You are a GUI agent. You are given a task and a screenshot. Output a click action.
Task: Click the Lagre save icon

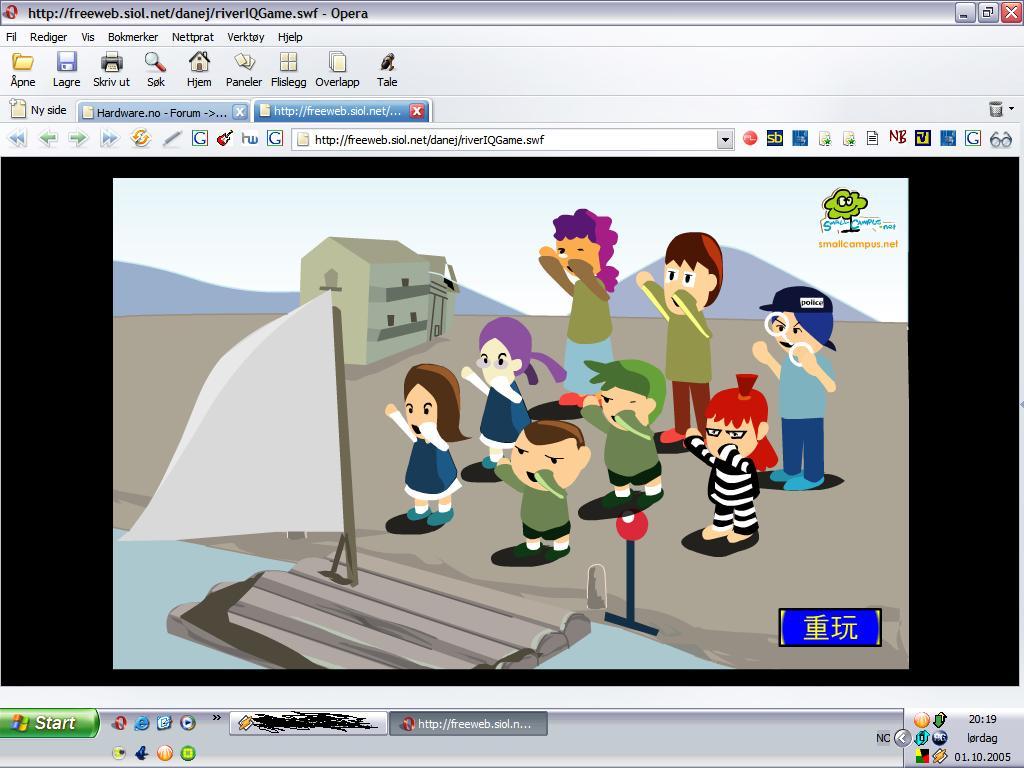[67, 63]
